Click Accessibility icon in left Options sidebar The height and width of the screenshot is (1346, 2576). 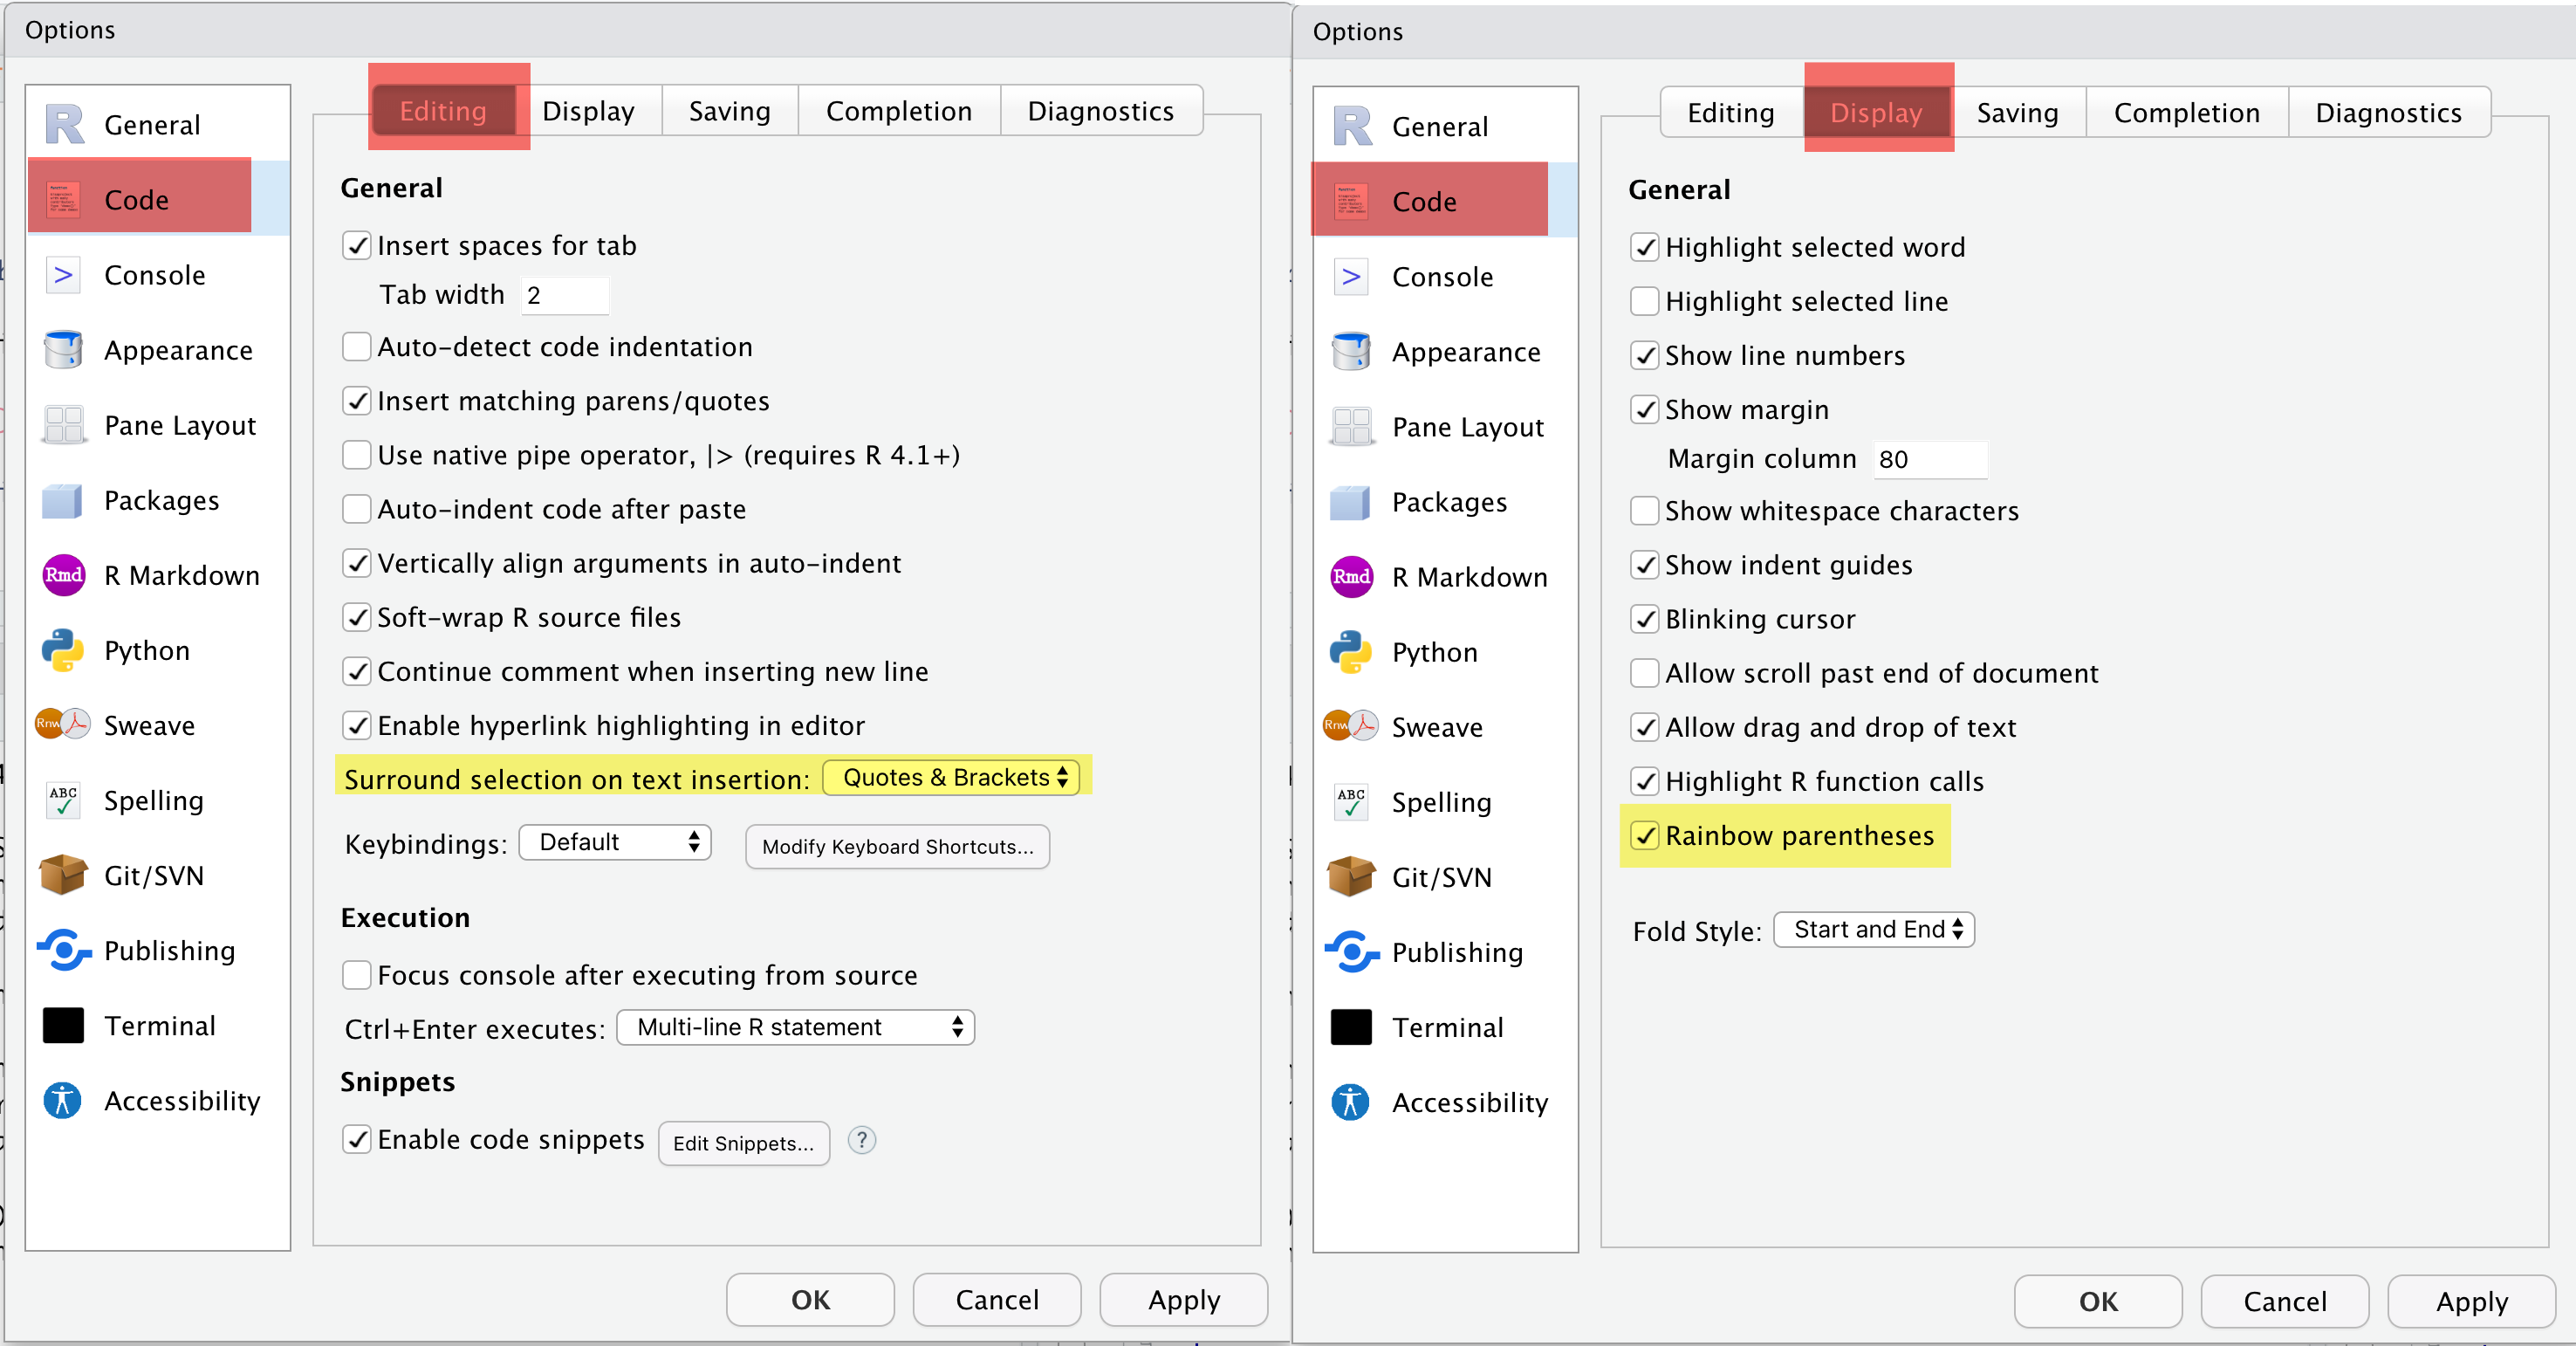point(63,1100)
